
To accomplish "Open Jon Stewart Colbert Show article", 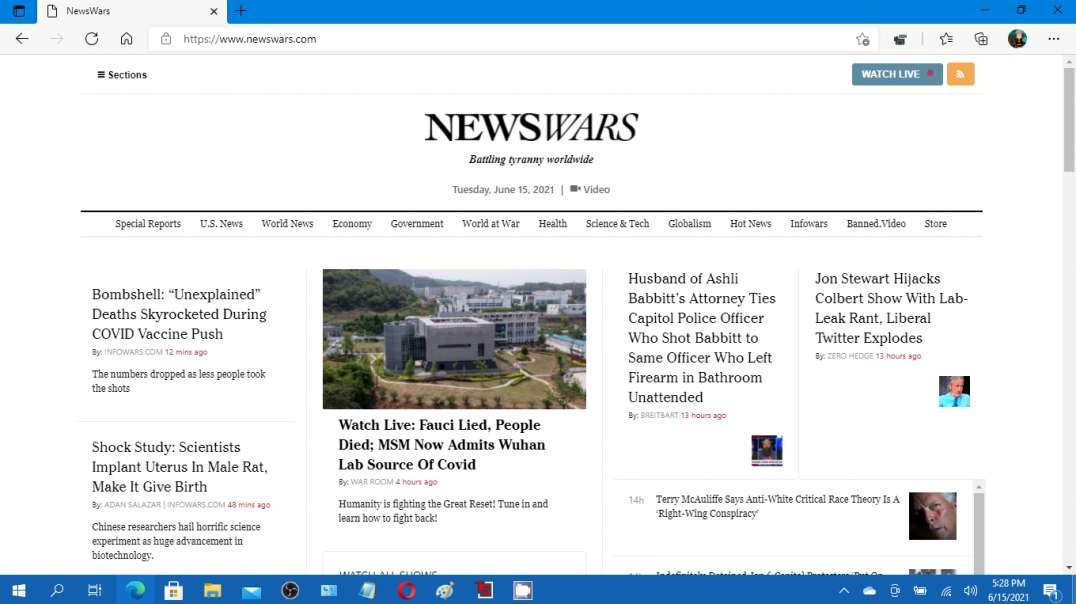I will click(891, 308).
